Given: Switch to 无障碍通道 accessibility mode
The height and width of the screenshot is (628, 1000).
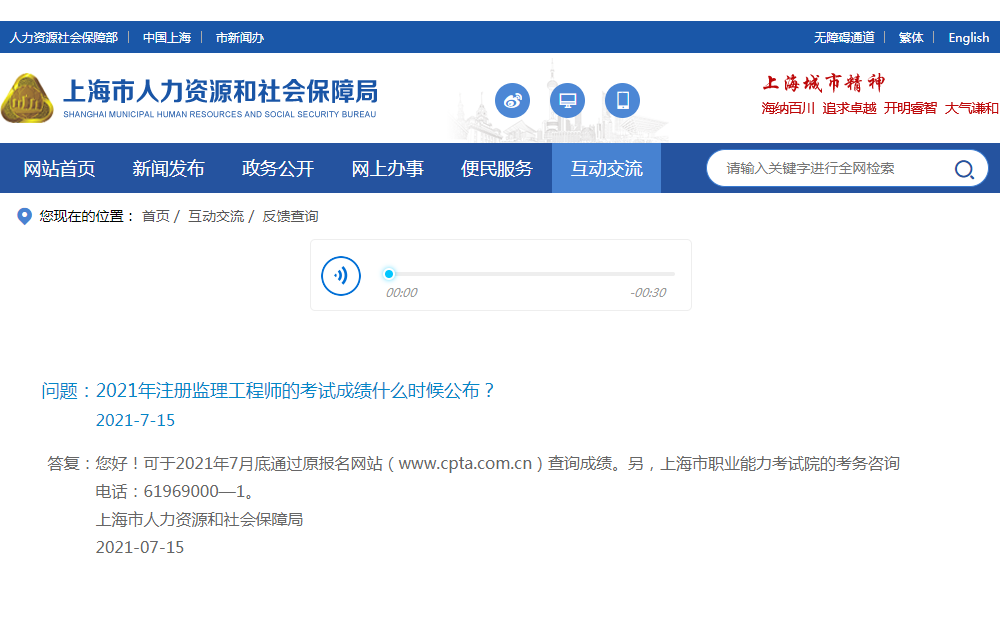Looking at the screenshot, I should point(844,37).
